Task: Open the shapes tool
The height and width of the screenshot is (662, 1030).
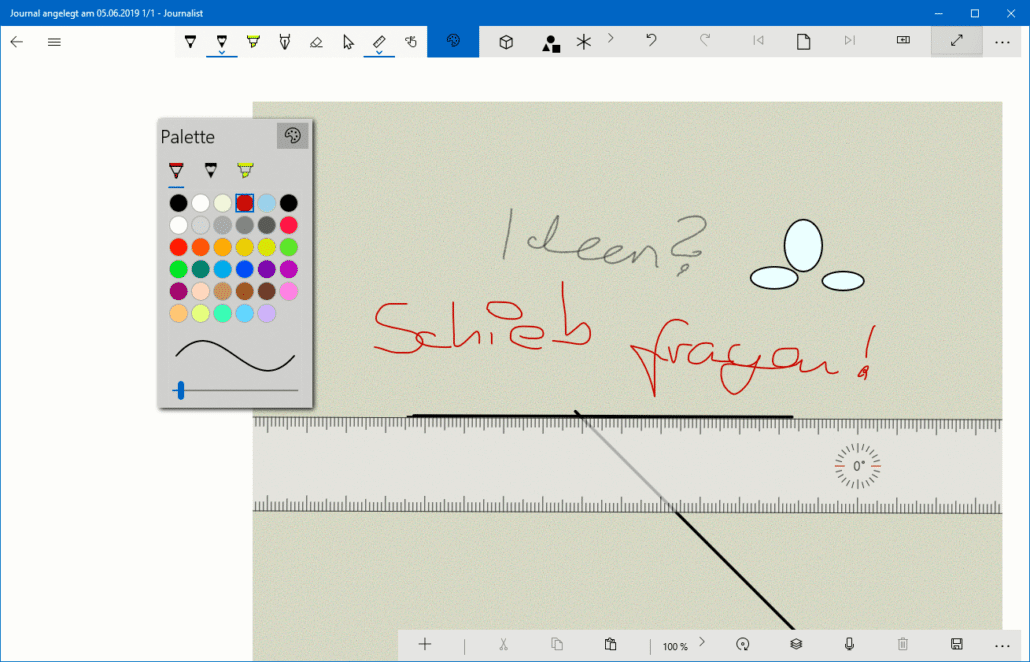Action: [550, 43]
